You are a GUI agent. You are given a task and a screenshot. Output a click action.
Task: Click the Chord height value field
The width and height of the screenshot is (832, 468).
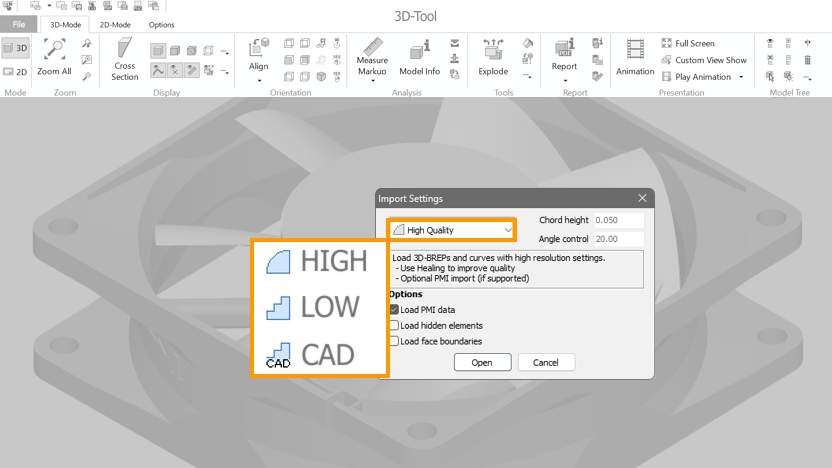[x=618, y=220]
